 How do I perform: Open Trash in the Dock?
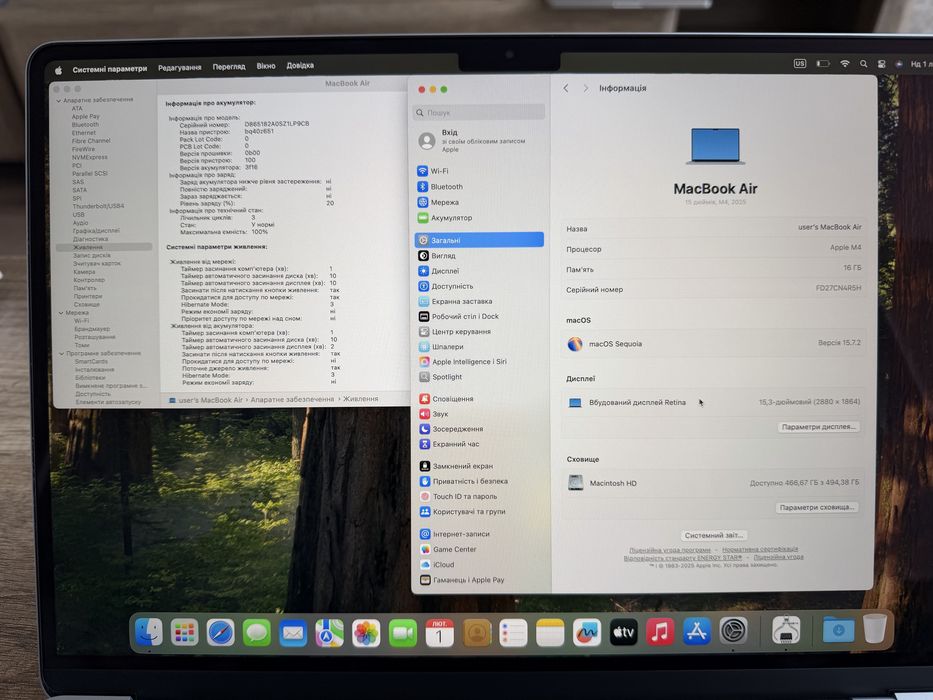click(875, 629)
